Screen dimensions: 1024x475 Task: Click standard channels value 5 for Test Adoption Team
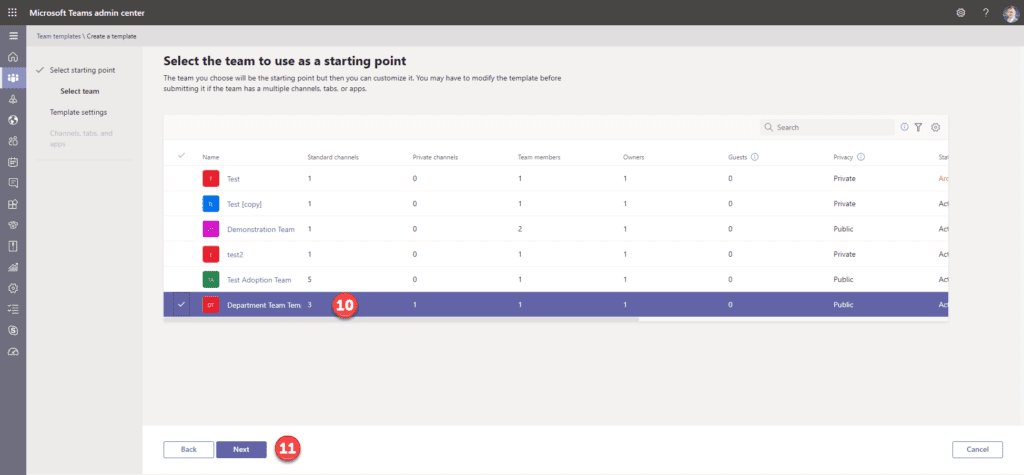pos(310,280)
